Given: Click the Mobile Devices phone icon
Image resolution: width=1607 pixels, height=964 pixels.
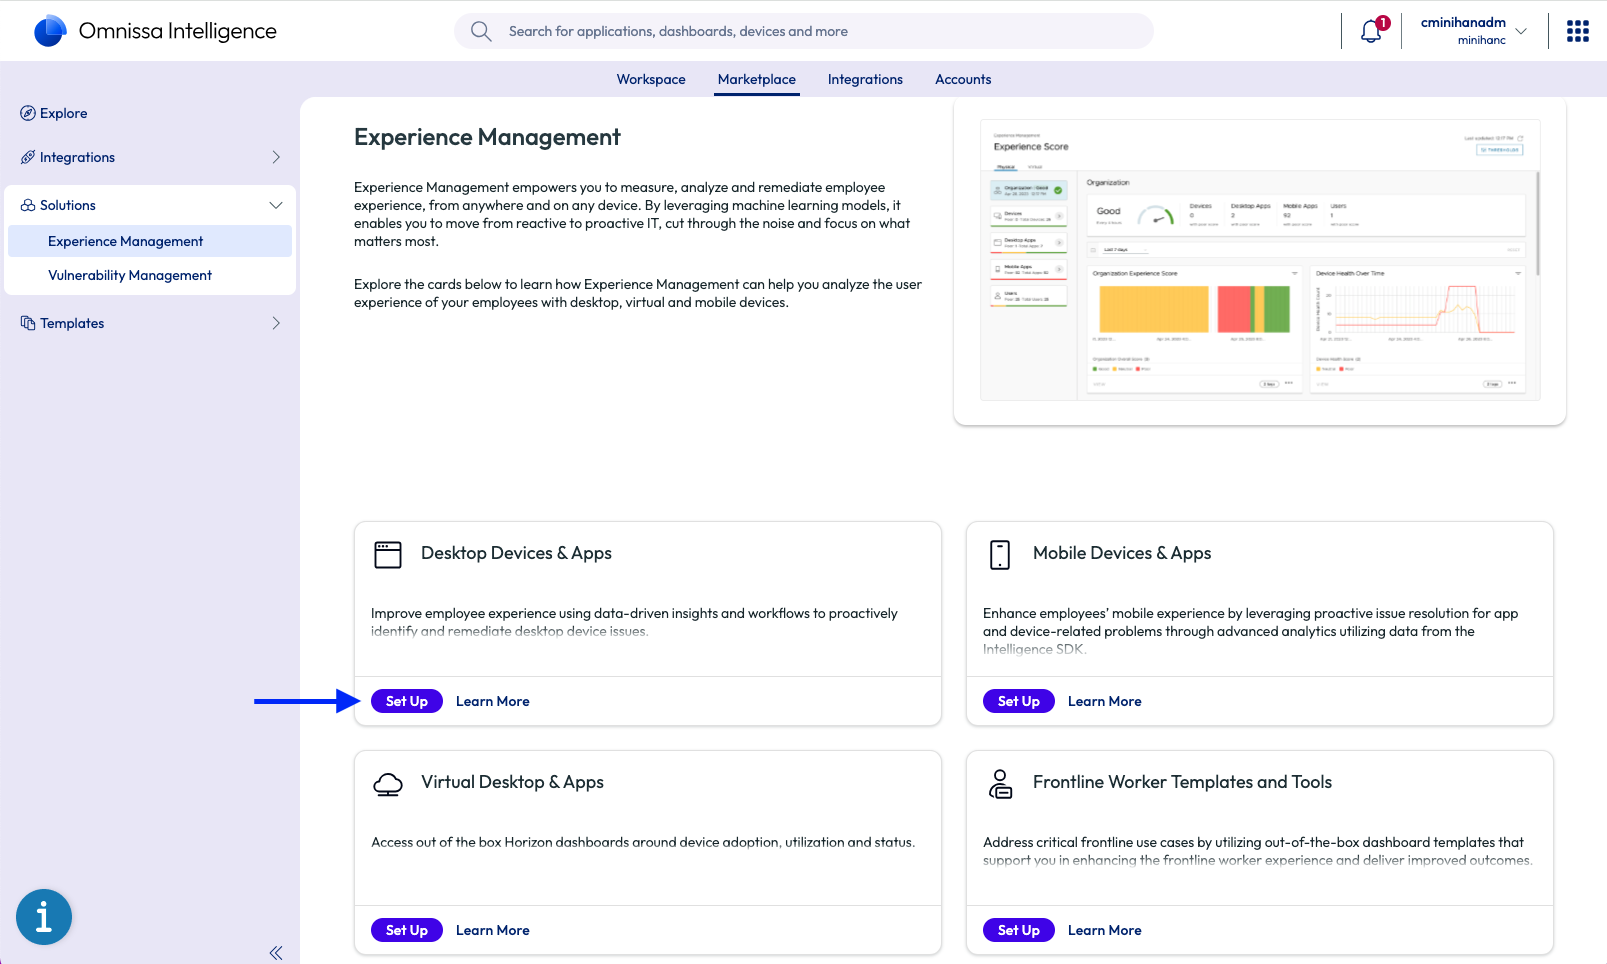Looking at the screenshot, I should pos(1000,555).
